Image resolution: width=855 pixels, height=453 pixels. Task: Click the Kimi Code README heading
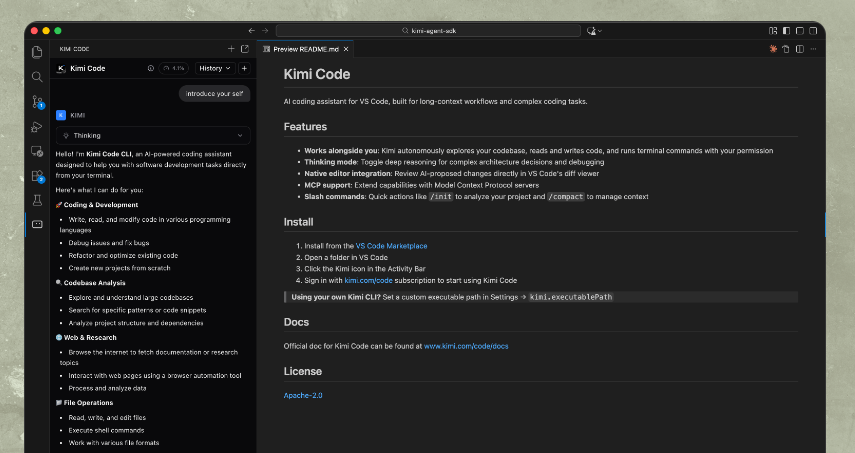[317, 74]
